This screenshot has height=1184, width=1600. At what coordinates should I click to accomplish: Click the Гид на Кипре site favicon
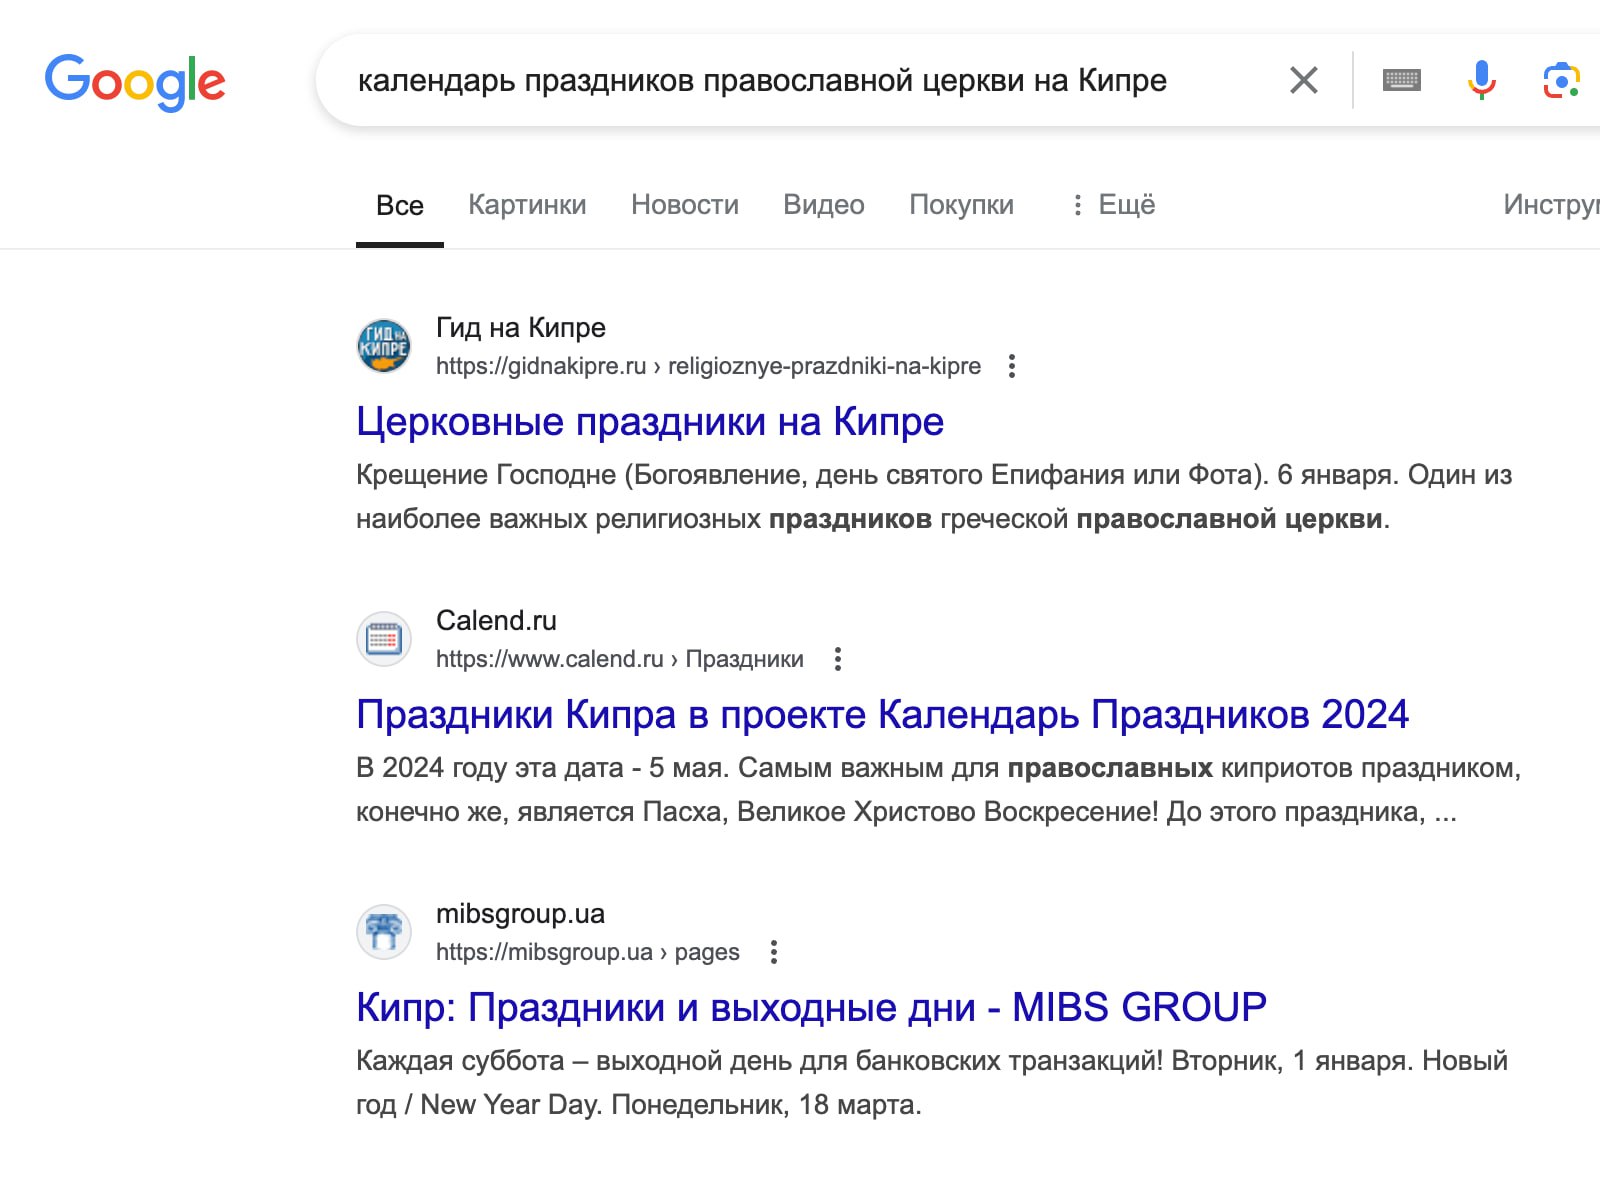pos(384,346)
